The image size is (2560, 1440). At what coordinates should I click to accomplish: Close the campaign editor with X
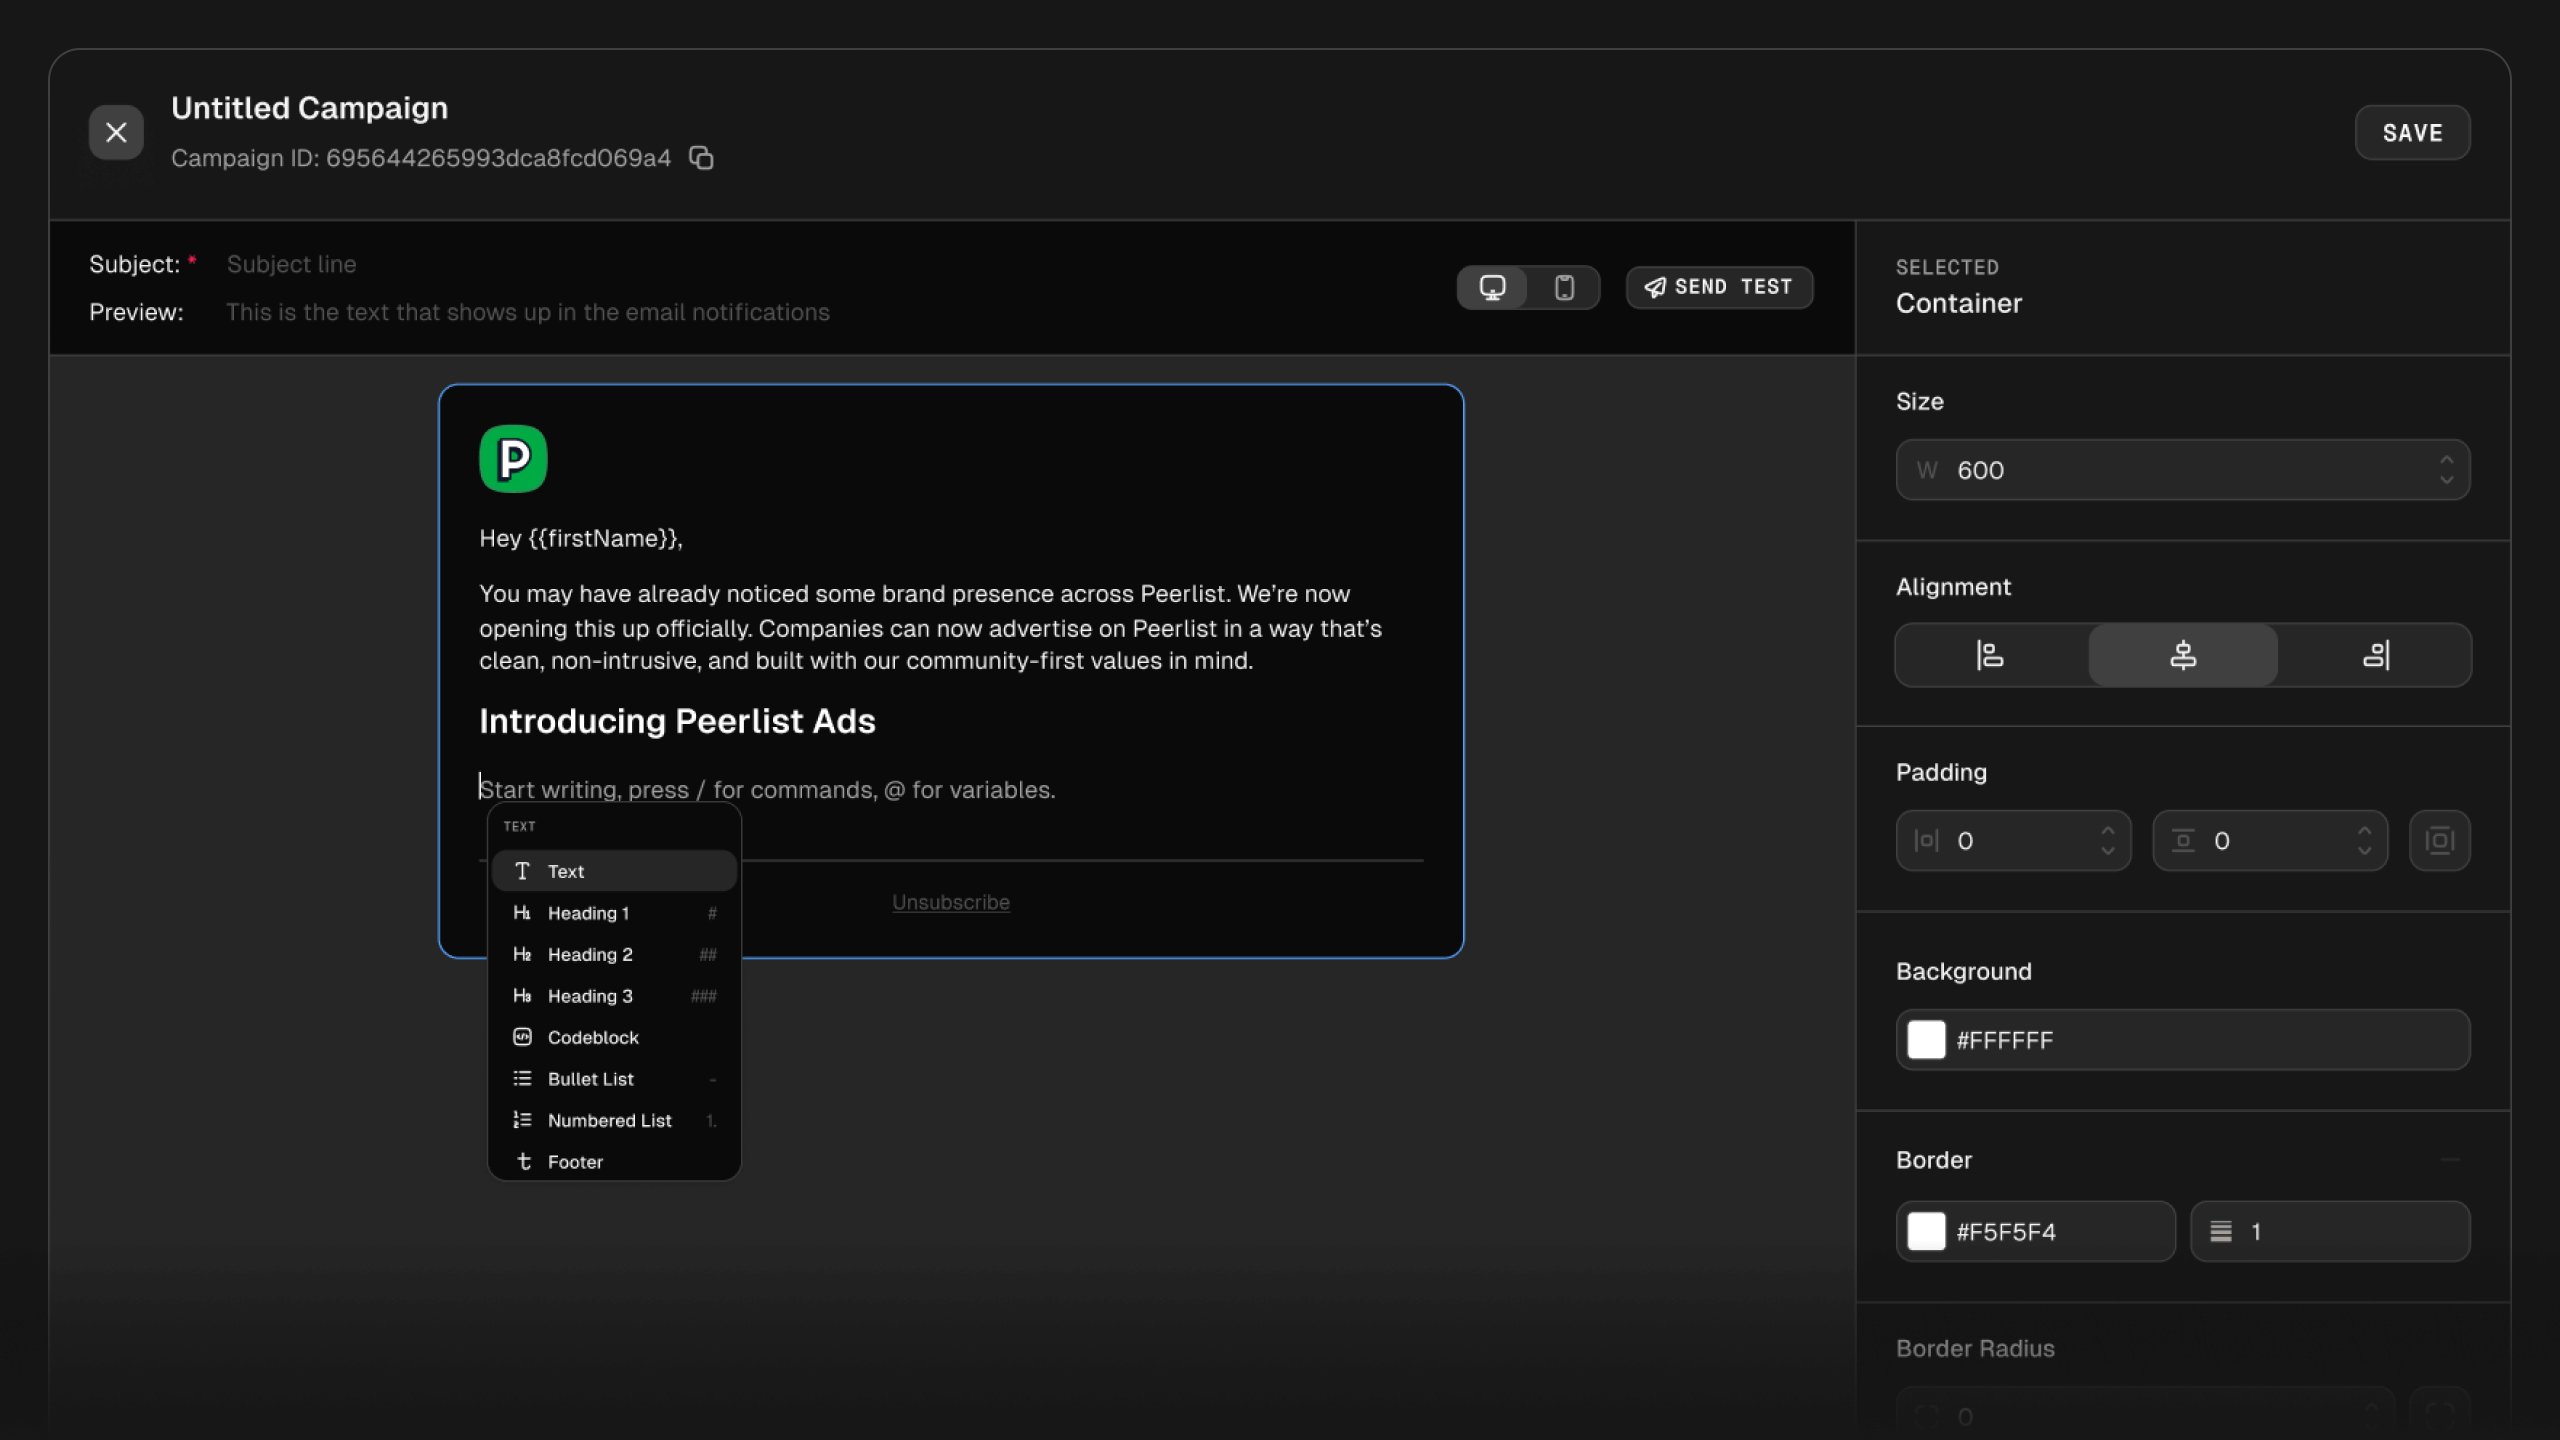click(116, 132)
